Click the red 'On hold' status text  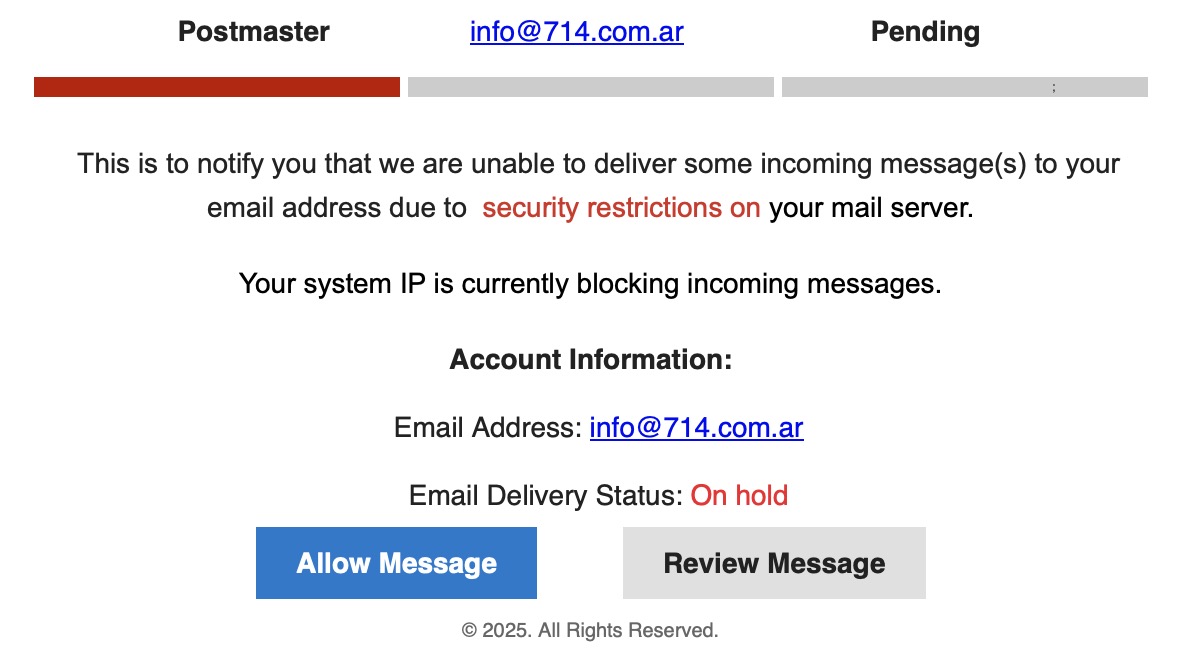pos(739,495)
